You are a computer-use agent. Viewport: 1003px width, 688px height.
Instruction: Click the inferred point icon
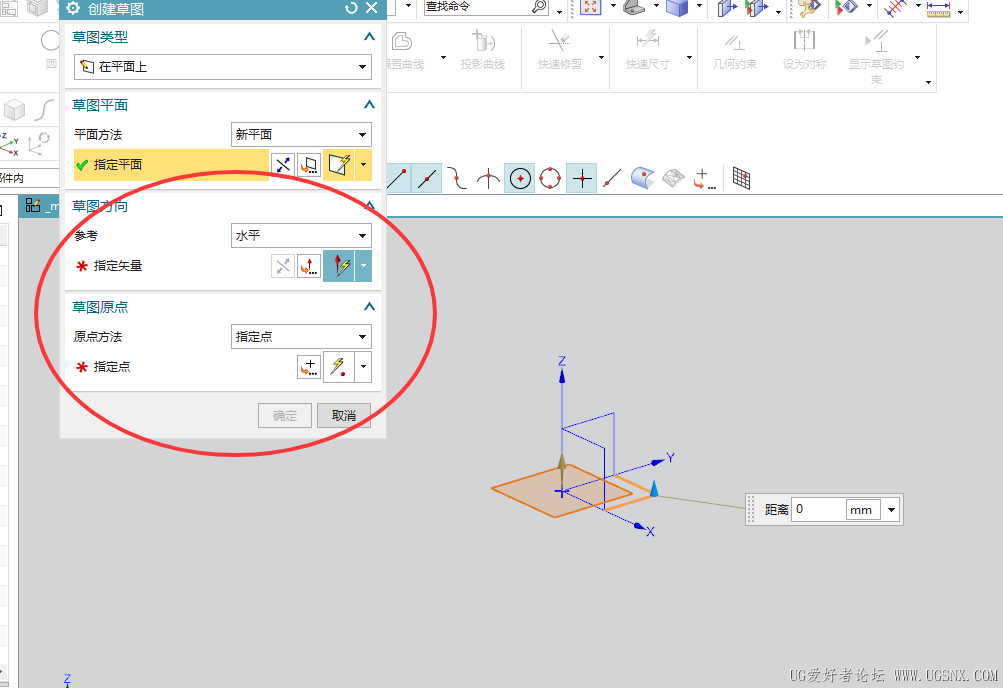pos(339,367)
